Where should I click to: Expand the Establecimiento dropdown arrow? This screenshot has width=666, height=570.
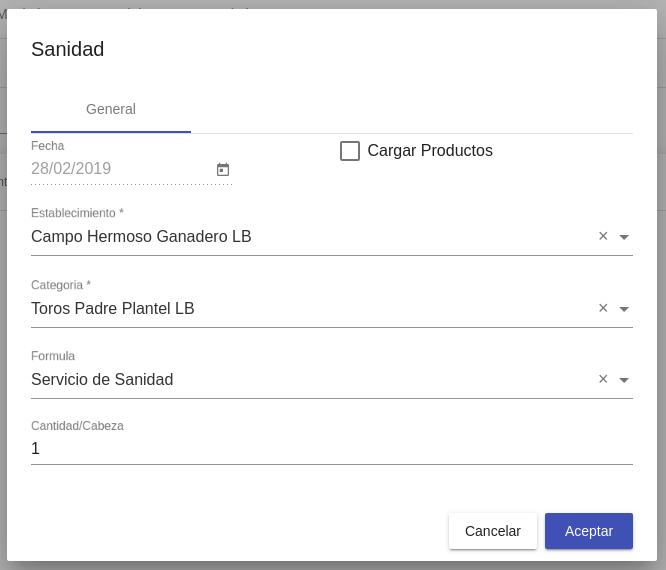[x=624, y=237]
